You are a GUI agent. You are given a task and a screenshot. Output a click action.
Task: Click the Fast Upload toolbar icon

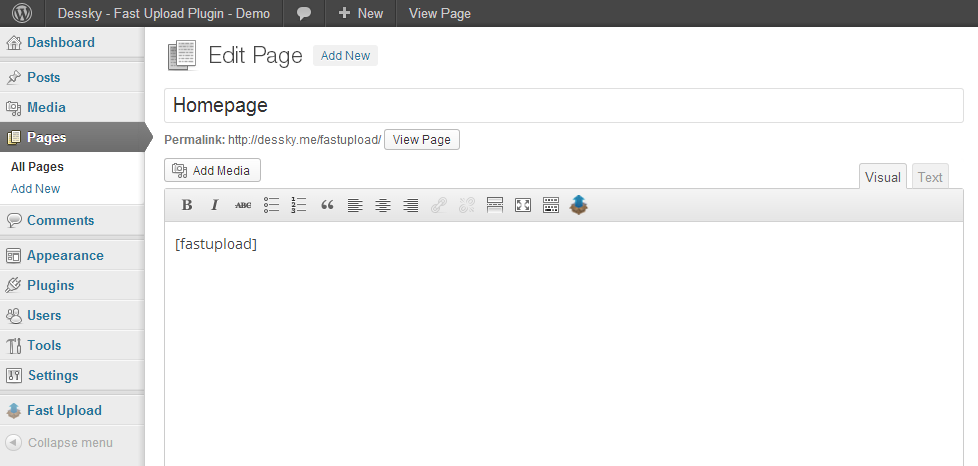tap(579, 205)
